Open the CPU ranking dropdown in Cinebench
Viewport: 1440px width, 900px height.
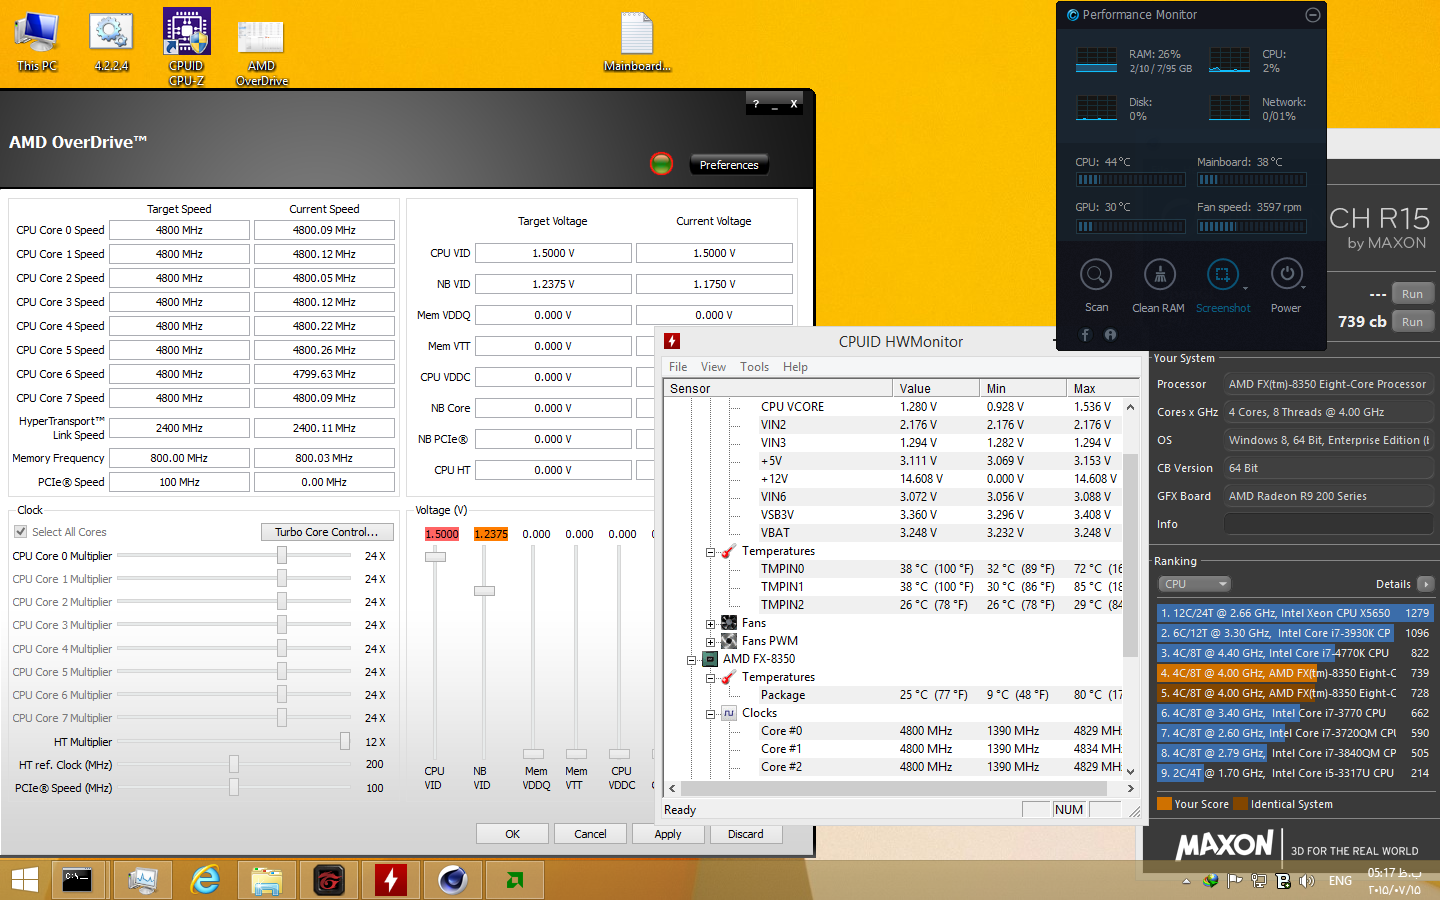1195,583
